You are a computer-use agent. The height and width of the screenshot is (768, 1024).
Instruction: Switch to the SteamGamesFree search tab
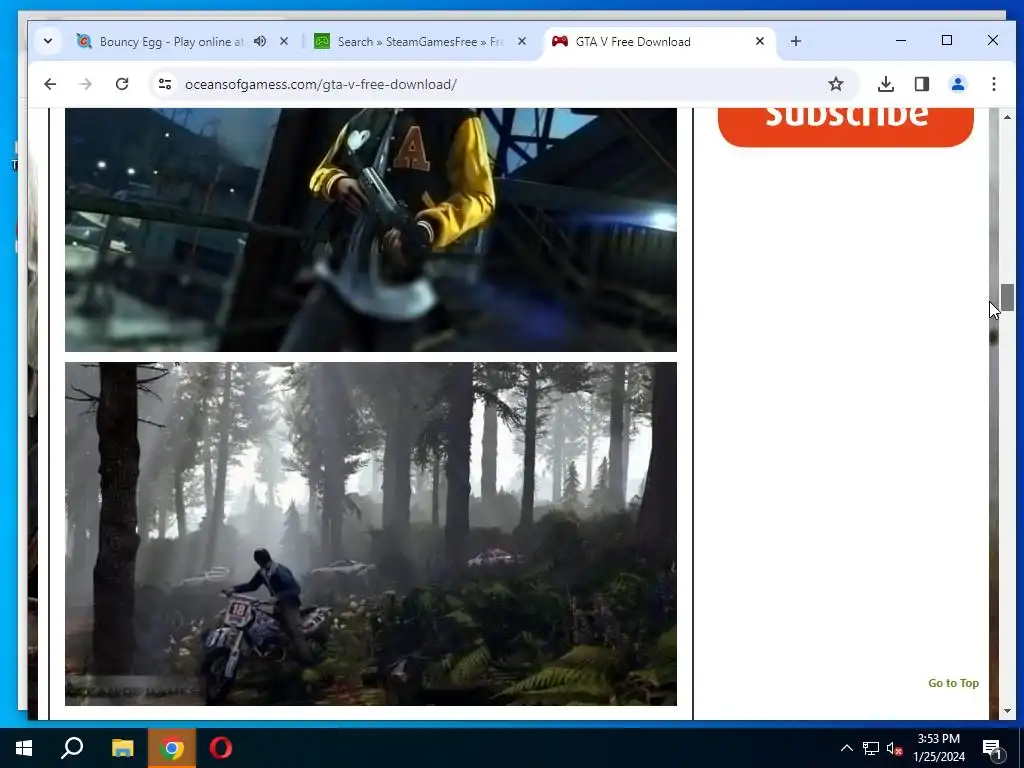(420, 42)
